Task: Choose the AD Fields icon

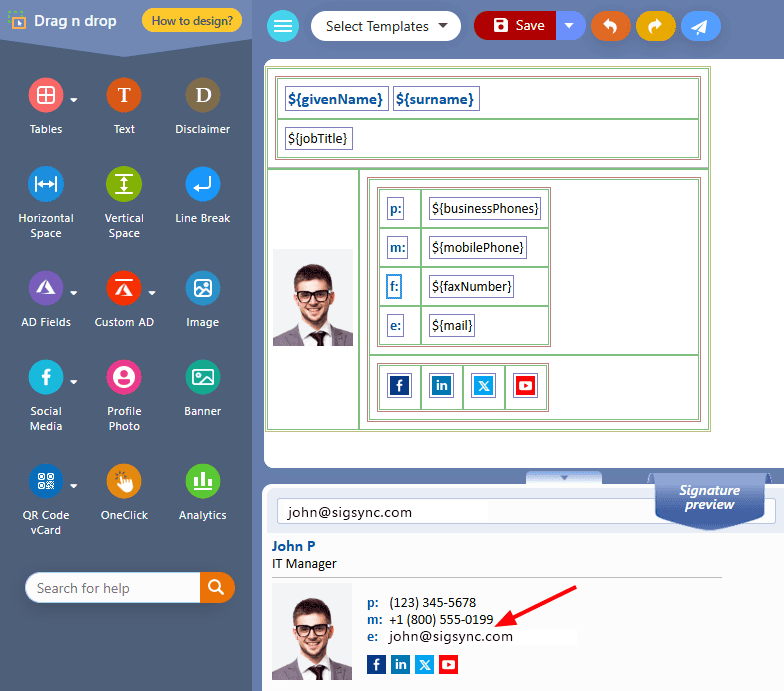Action: [46, 288]
